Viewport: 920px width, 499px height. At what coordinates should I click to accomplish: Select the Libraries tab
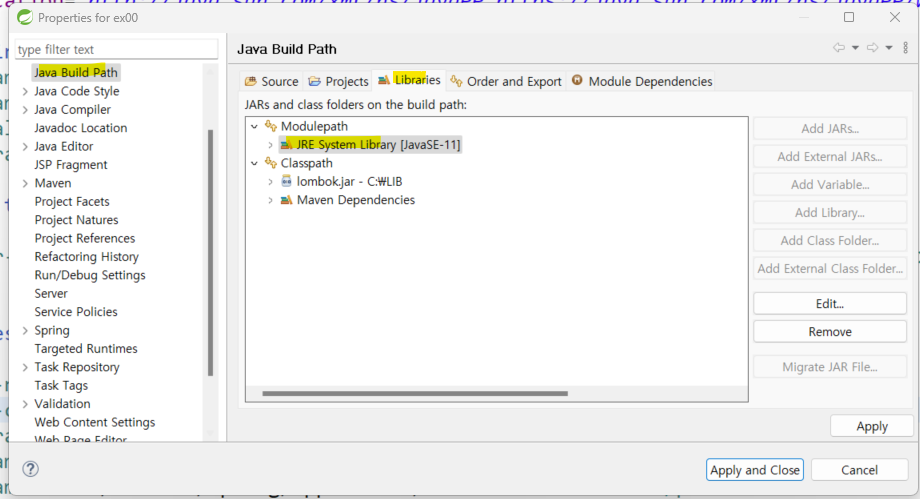point(410,80)
